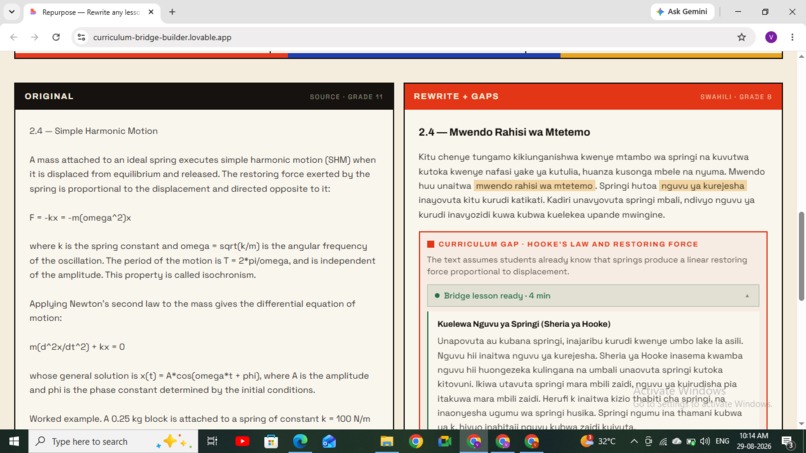Click the Curriculum Gap Hooke's Law heading
Screen dimensions: 806x453
[568, 244]
